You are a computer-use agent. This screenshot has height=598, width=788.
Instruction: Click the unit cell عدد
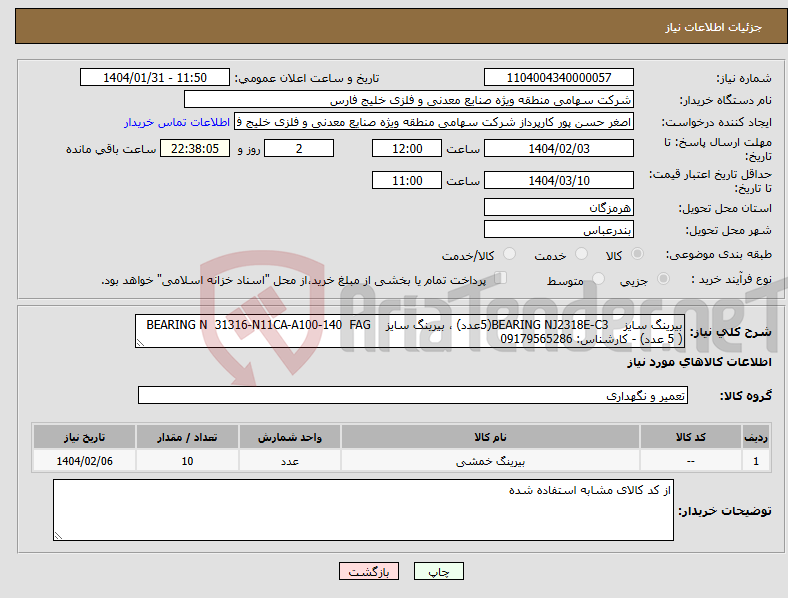click(x=290, y=460)
